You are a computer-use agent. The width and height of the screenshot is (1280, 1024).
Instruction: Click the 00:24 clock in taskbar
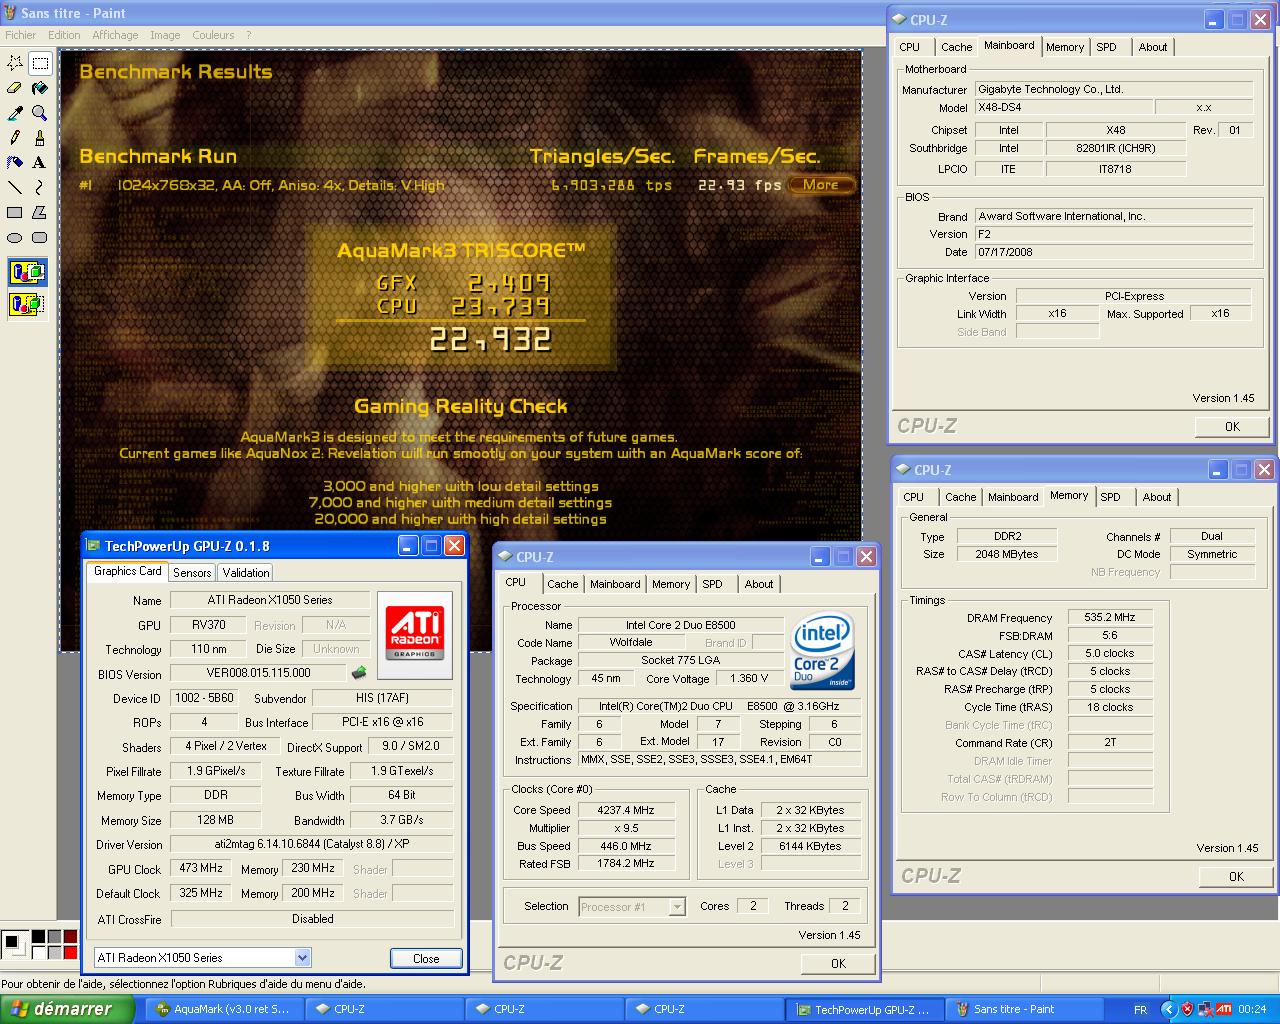coord(1251,1009)
